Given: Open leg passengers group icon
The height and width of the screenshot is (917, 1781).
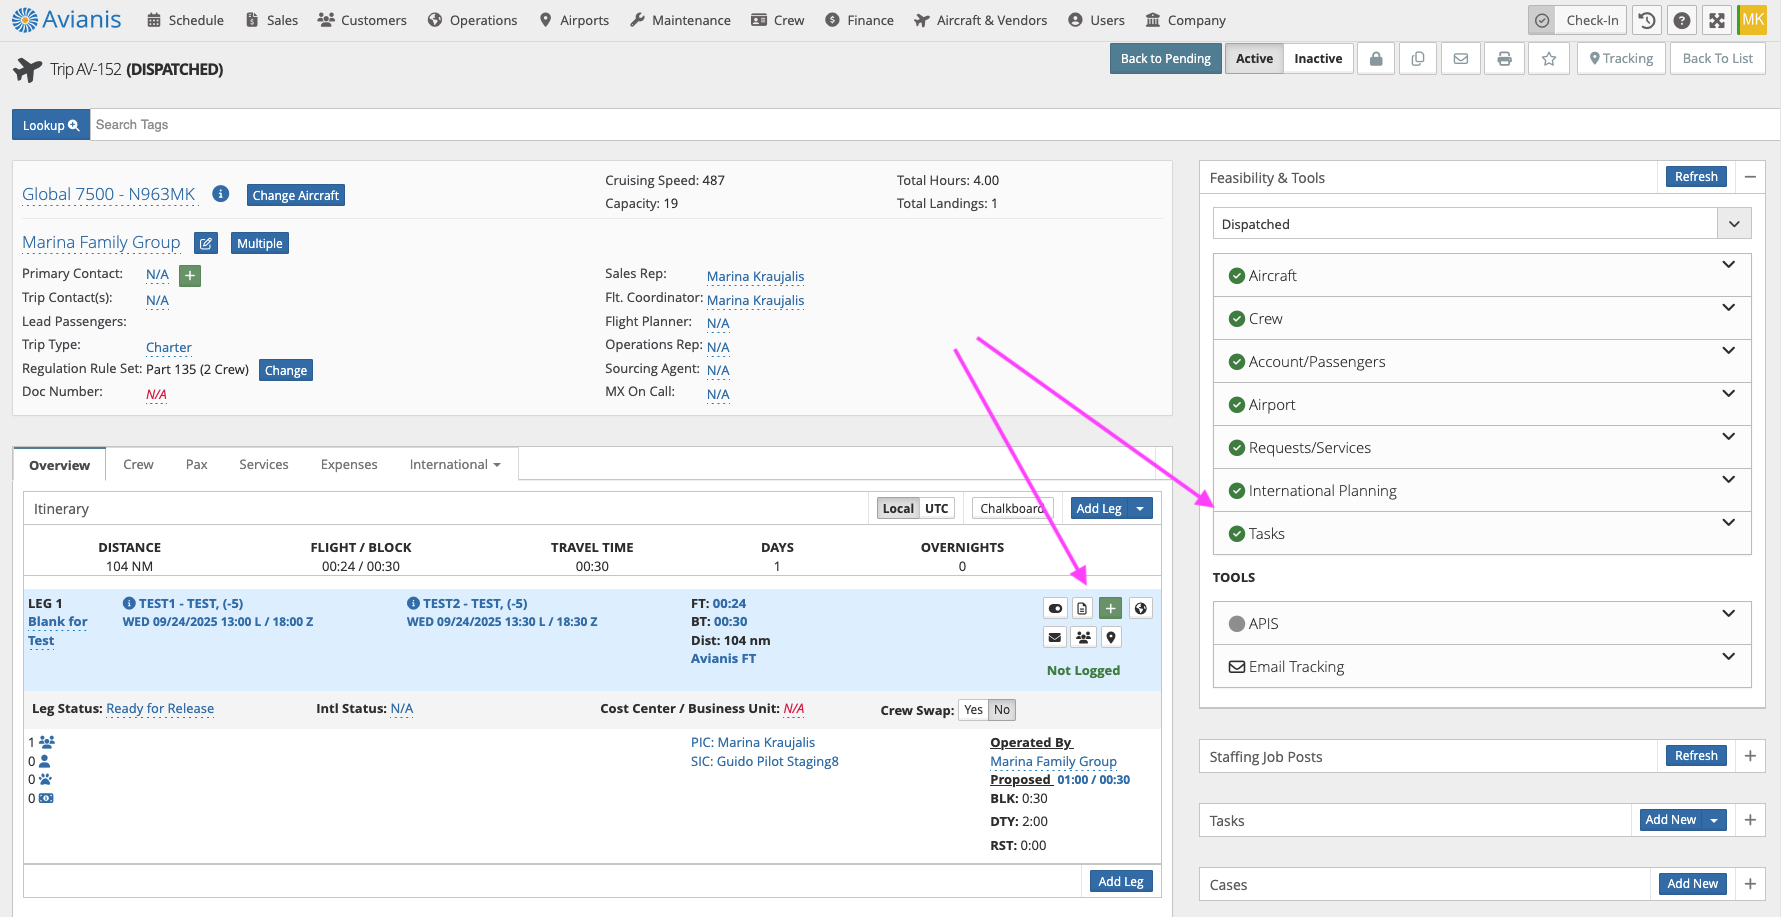Looking at the screenshot, I should click(1083, 637).
